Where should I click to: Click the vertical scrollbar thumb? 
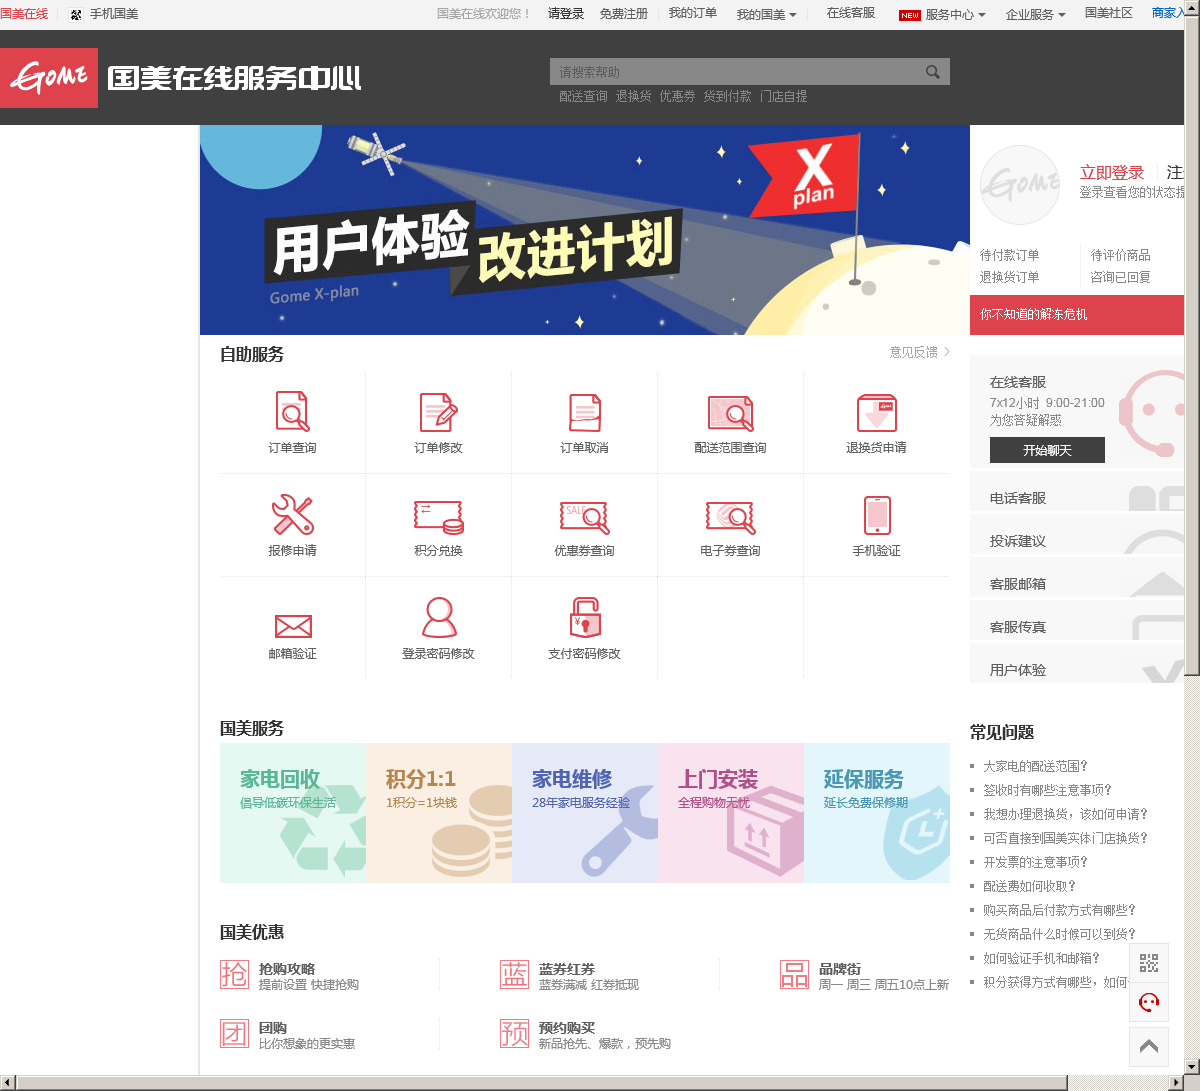pyautogui.click(x=1192, y=348)
